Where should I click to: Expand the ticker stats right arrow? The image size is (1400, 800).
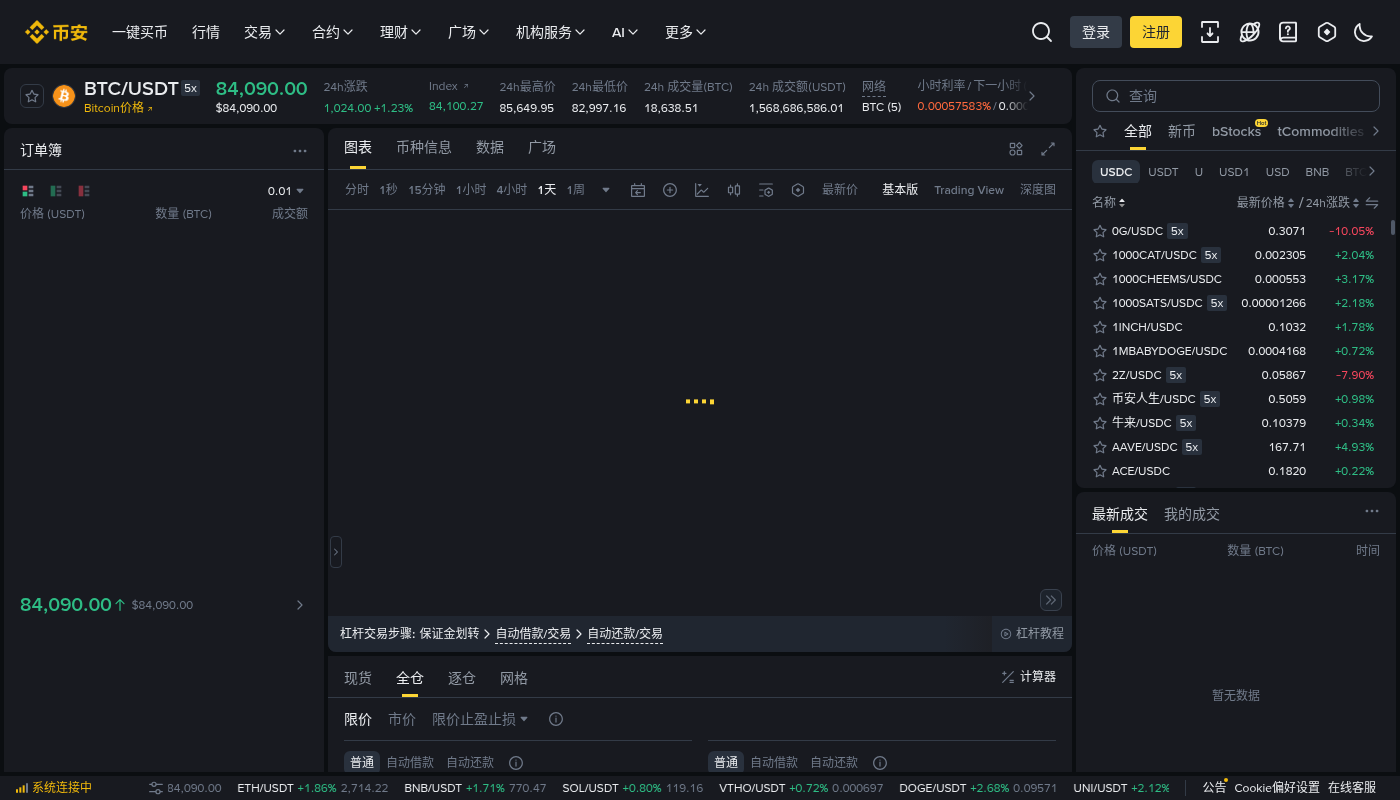[1032, 97]
